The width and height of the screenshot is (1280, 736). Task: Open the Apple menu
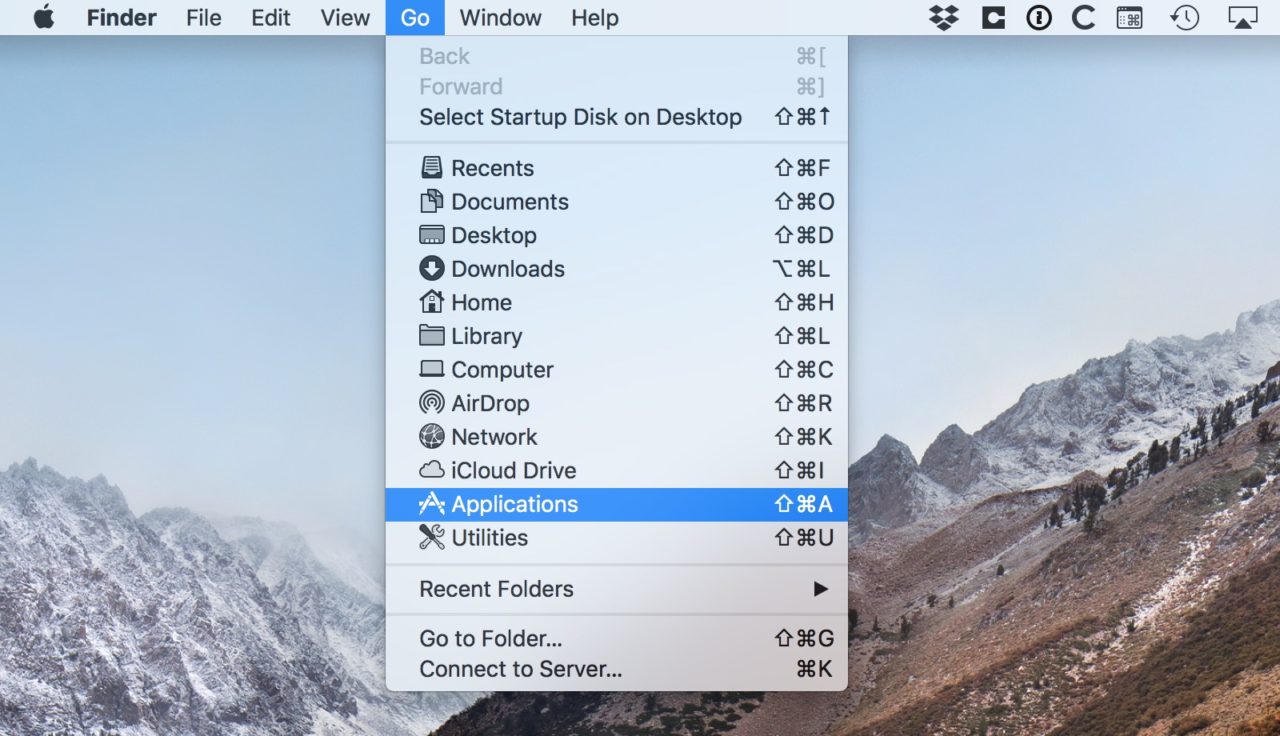pos(44,17)
